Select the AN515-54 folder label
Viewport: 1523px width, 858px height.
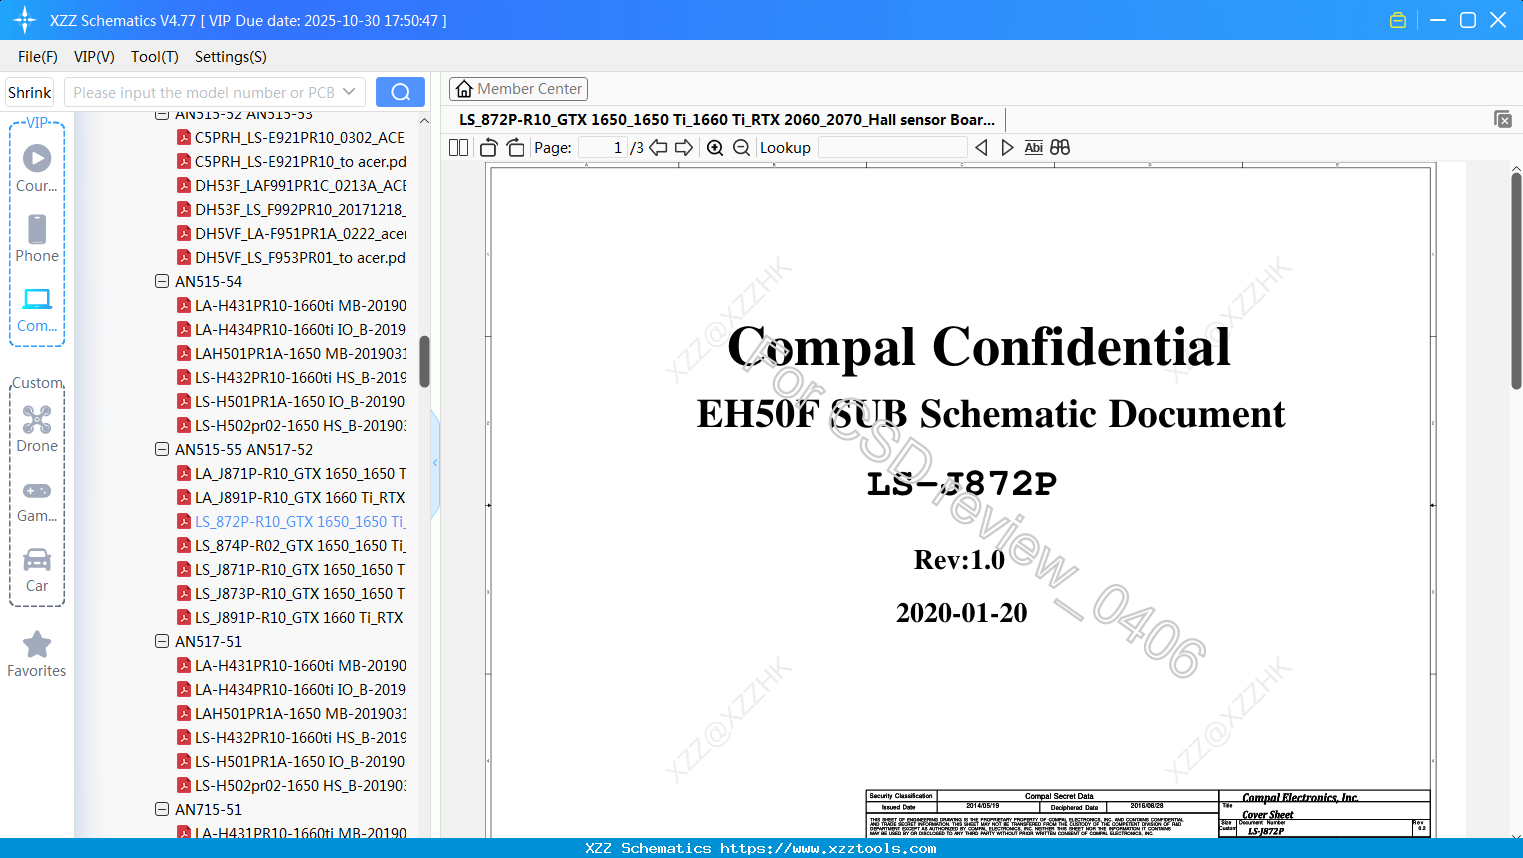coord(208,281)
